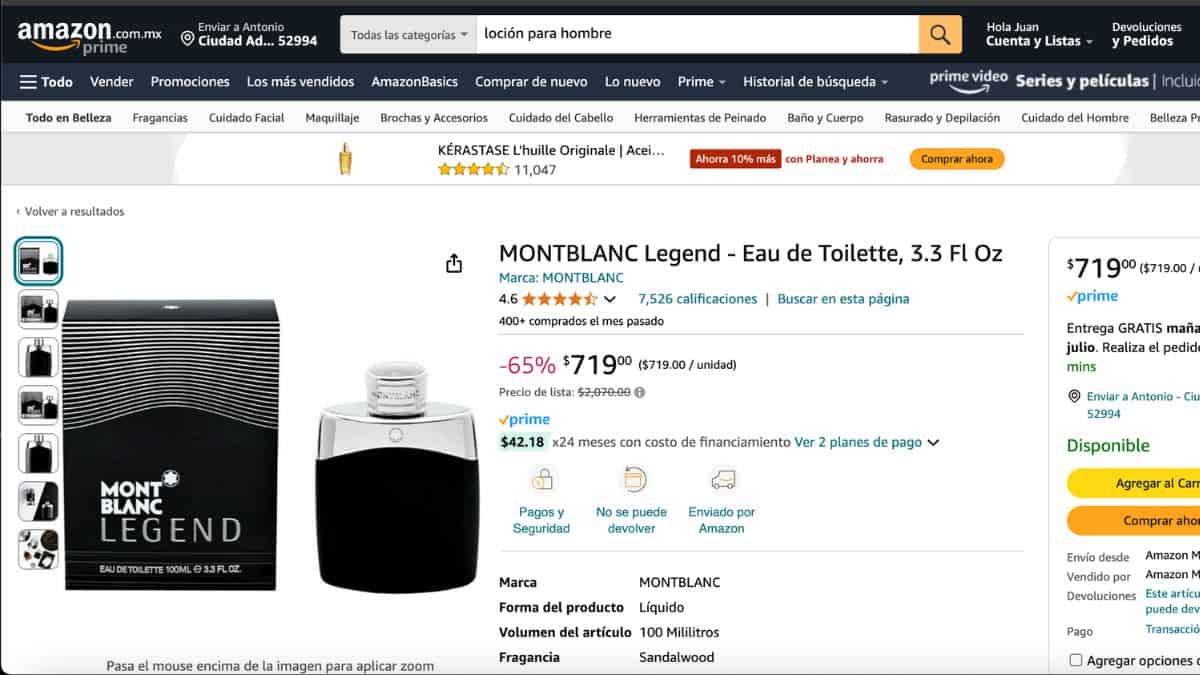Viewport: 1200px width, 675px height.
Task: Click the search text input field
Action: pyautogui.click(x=697, y=34)
